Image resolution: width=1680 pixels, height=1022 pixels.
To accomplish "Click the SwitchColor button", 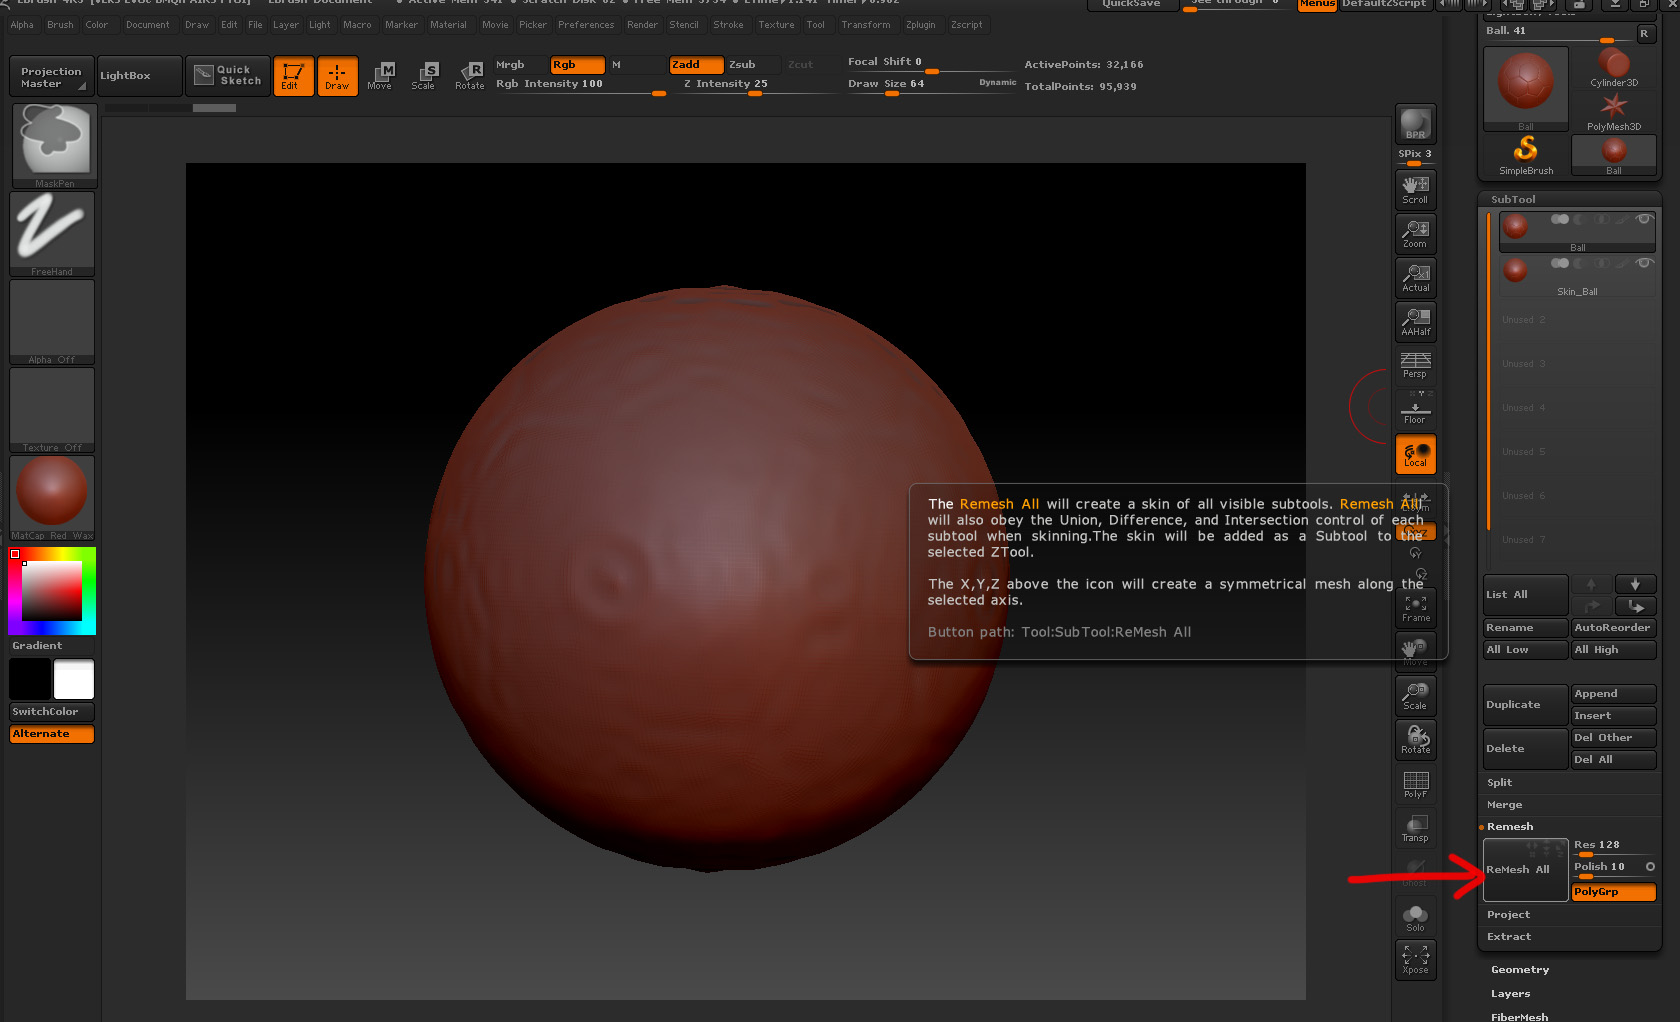I will [52, 712].
